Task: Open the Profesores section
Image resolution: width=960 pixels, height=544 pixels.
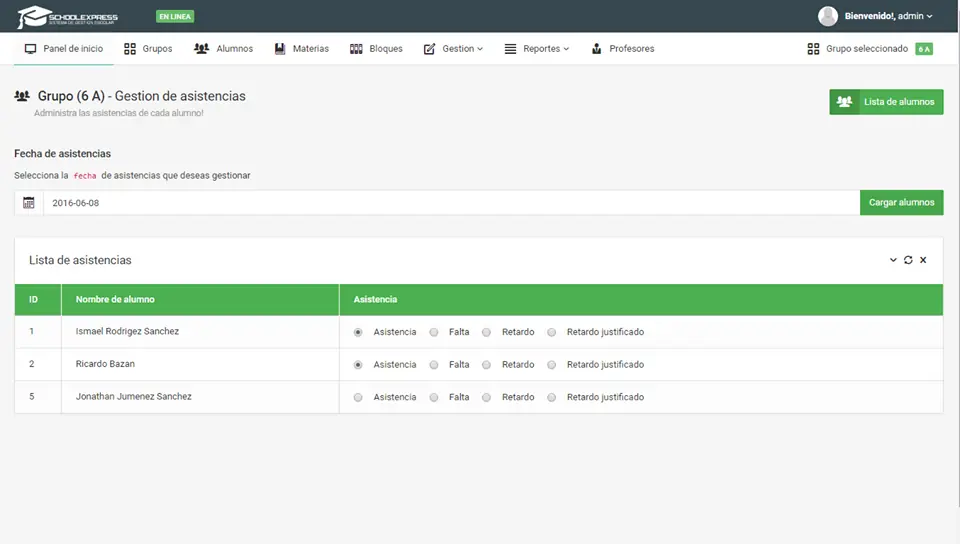Action: click(623, 49)
